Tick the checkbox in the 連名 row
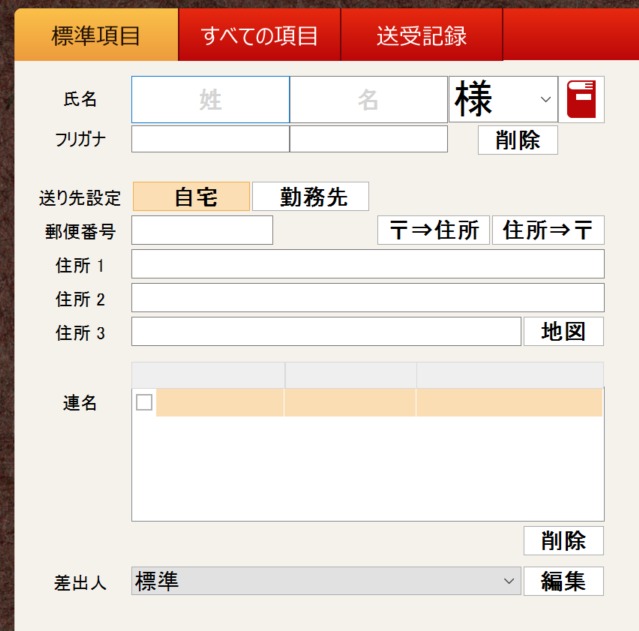 (144, 402)
